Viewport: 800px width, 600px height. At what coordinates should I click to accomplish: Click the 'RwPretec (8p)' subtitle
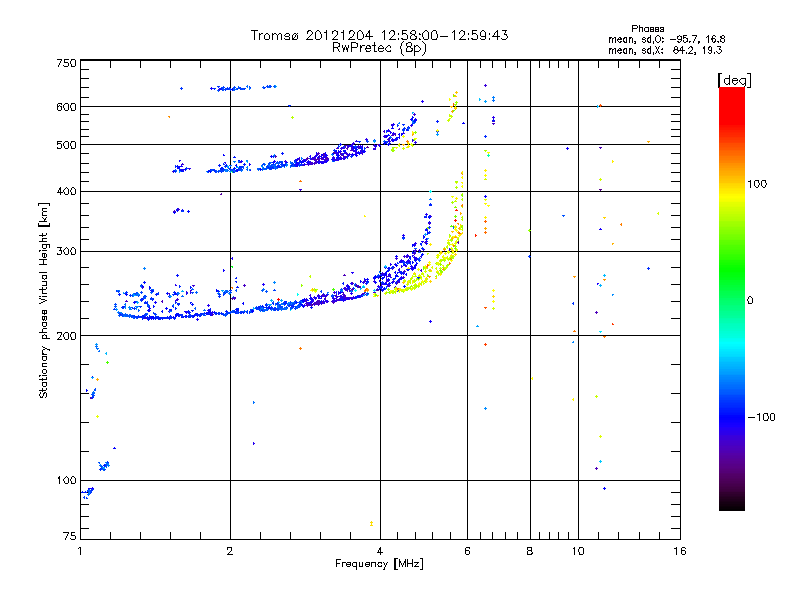click(379, 48)
